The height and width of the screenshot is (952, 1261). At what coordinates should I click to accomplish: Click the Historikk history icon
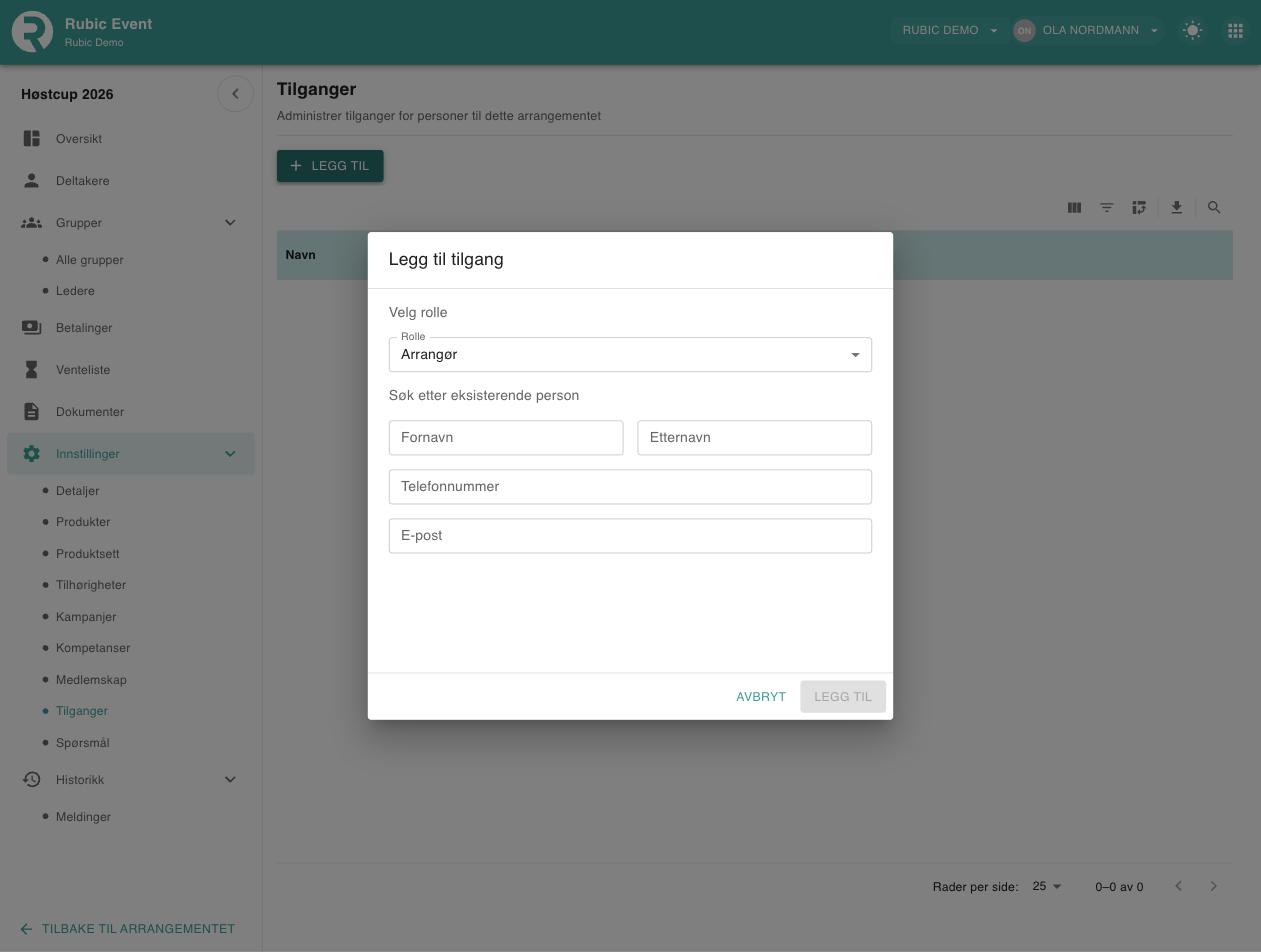pos(32,780)
